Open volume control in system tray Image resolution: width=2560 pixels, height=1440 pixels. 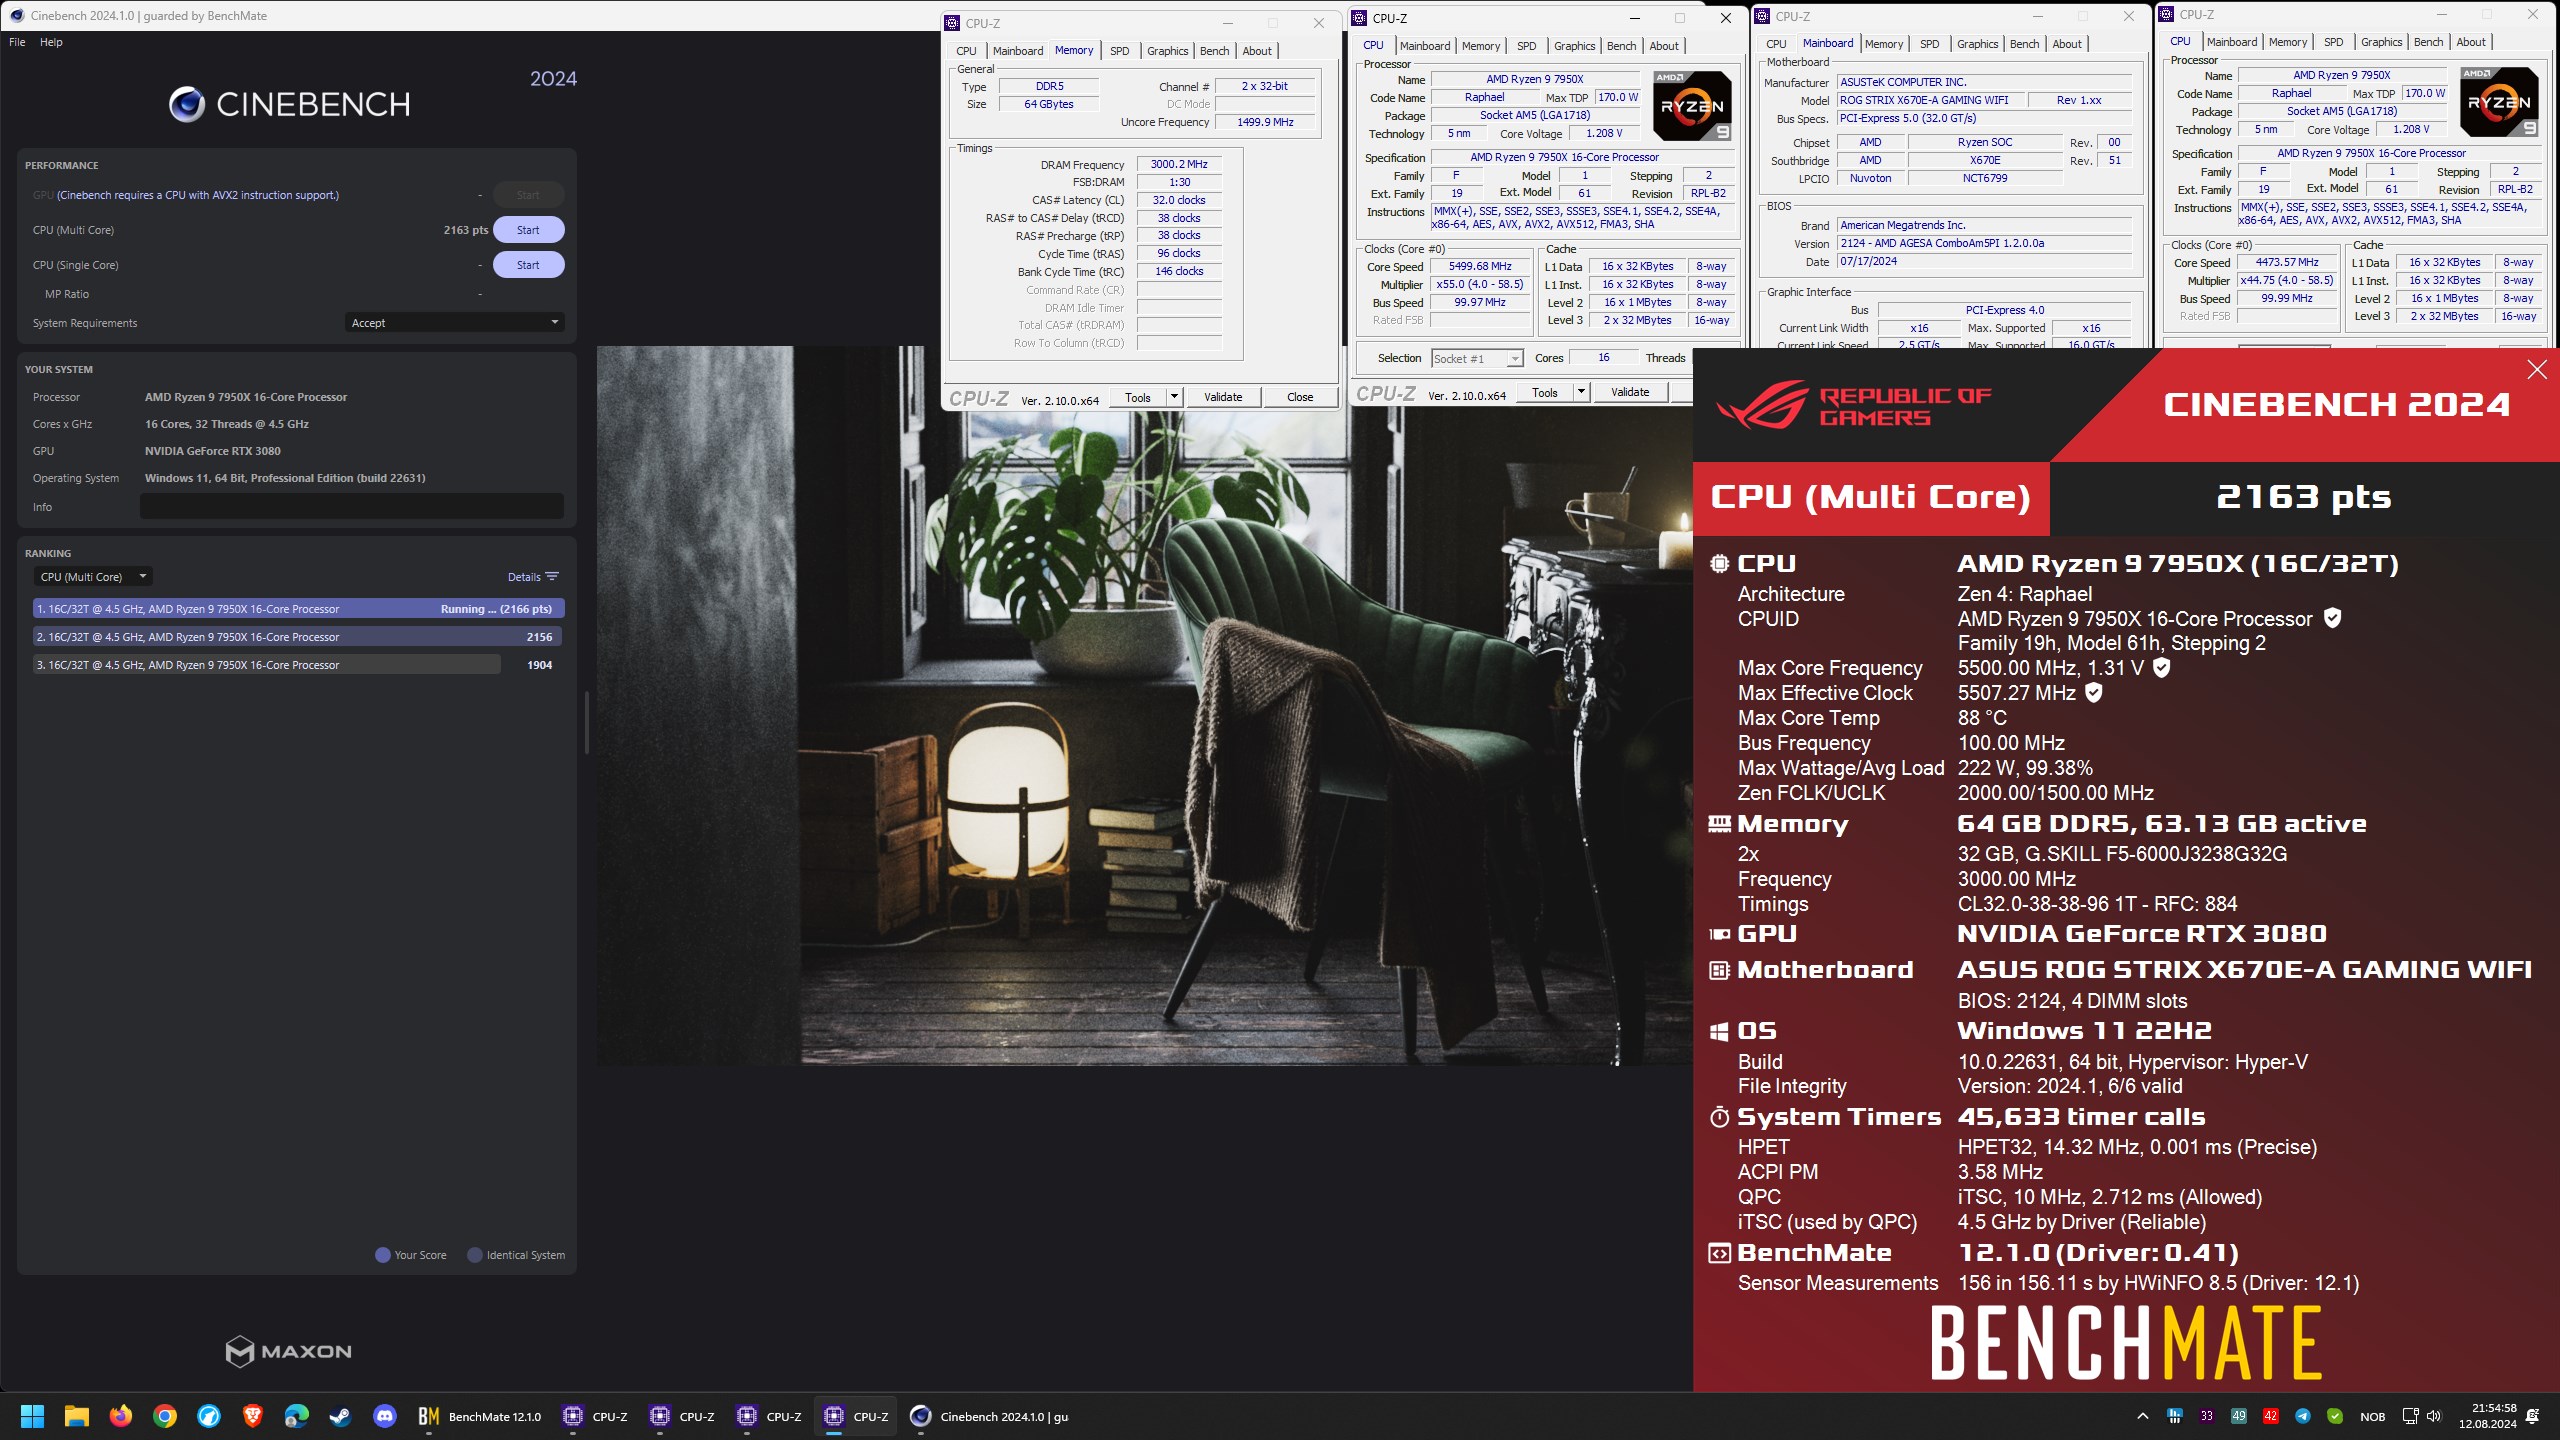tap(2434, 1416)
